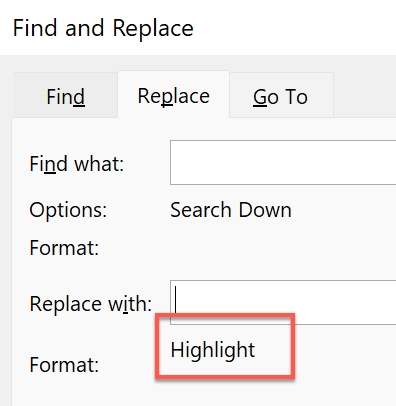Switch to the Find tab

click(x=65, y=96)
